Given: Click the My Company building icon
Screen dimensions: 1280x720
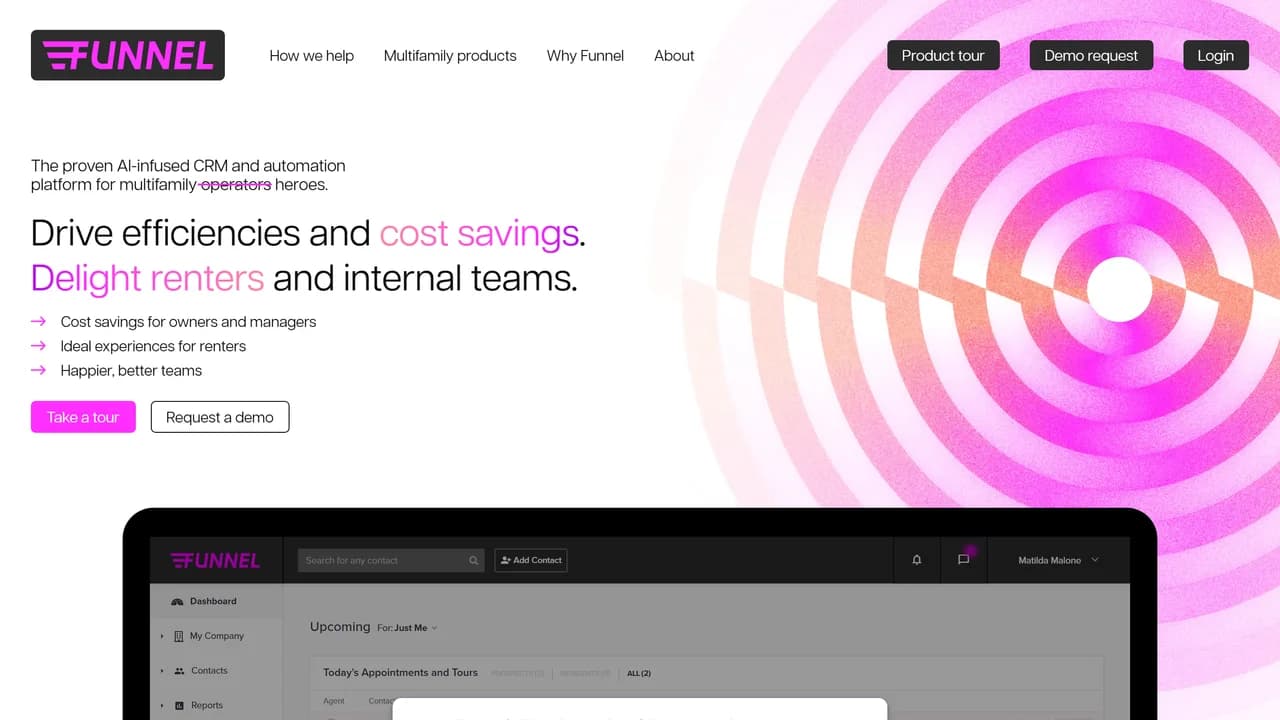Looking at the screenshot, I should point(179,636).
